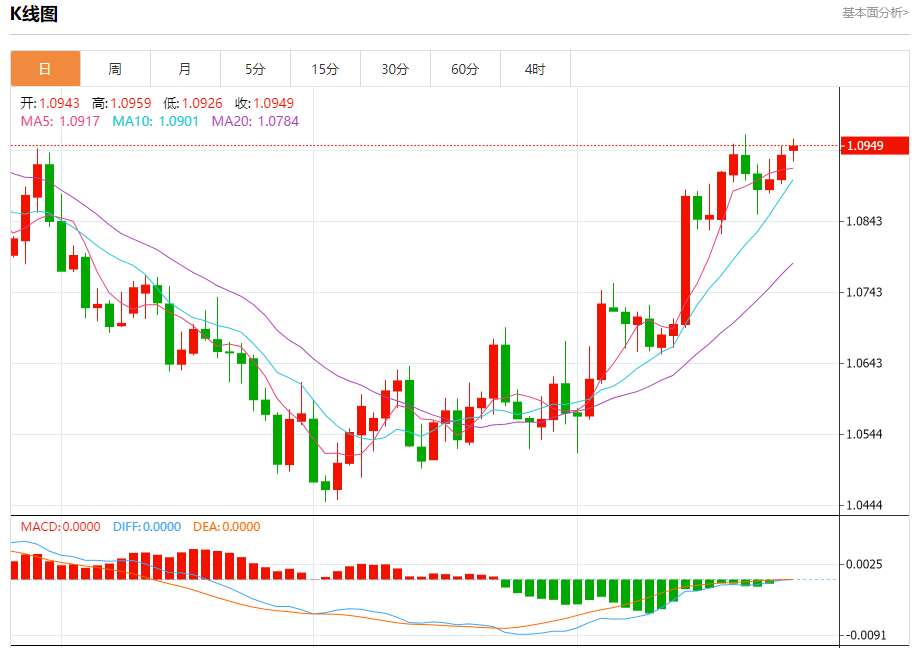Click the 1.0843 price axis label
Image resolution: width=915 pixels, height=648 pixels.
pyautogui.click(x=864, y=221)
